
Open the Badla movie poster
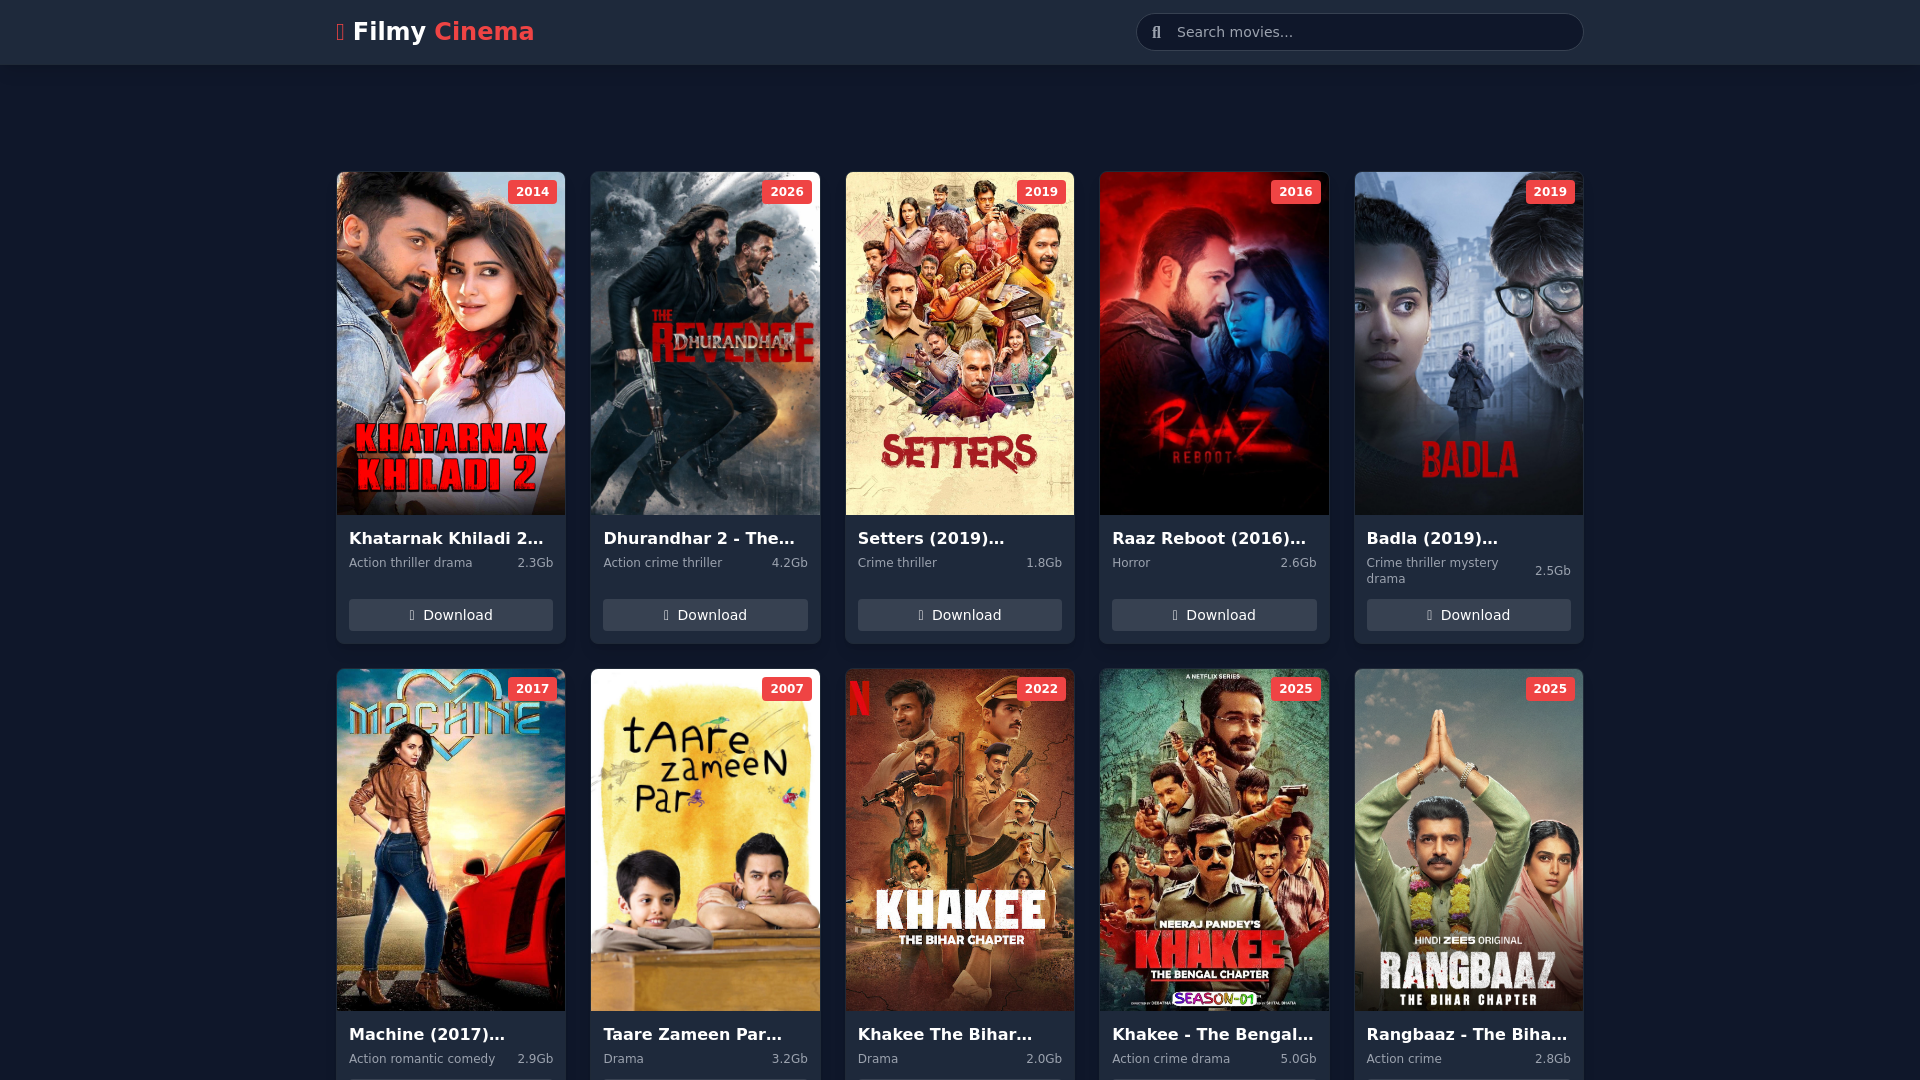[1469, 343]
